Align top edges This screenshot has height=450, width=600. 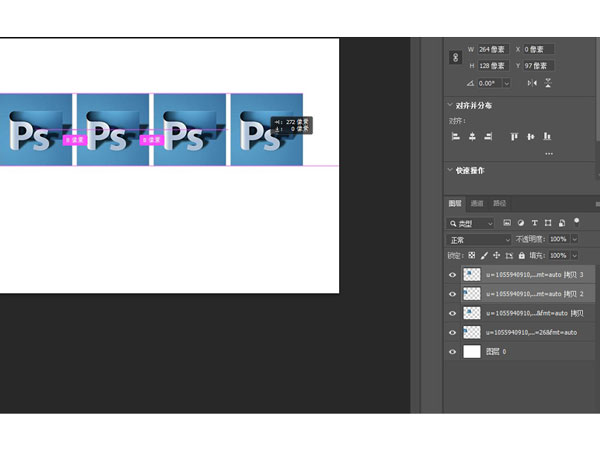(x=514, y=136)
